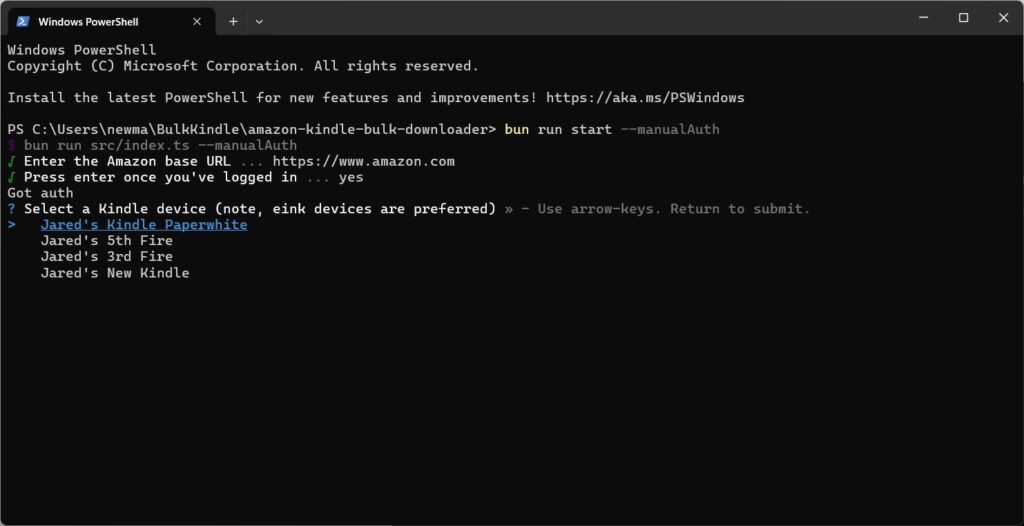Maximize the terminal window

click(x=963, y=18)
